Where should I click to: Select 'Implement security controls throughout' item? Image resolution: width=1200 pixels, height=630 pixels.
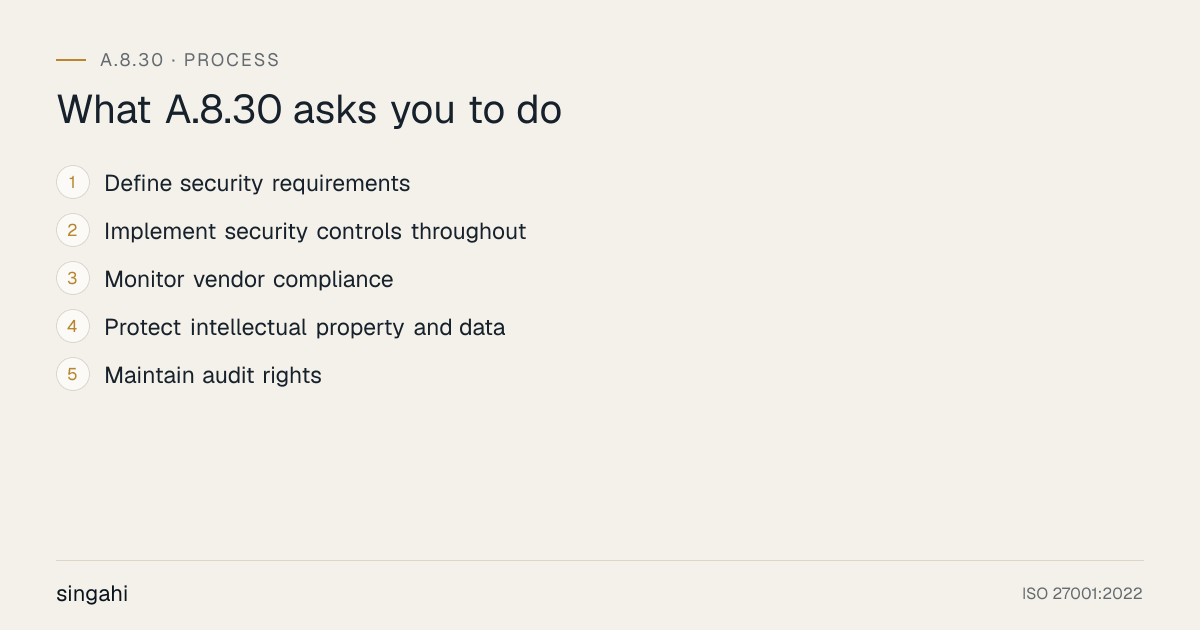315,232
